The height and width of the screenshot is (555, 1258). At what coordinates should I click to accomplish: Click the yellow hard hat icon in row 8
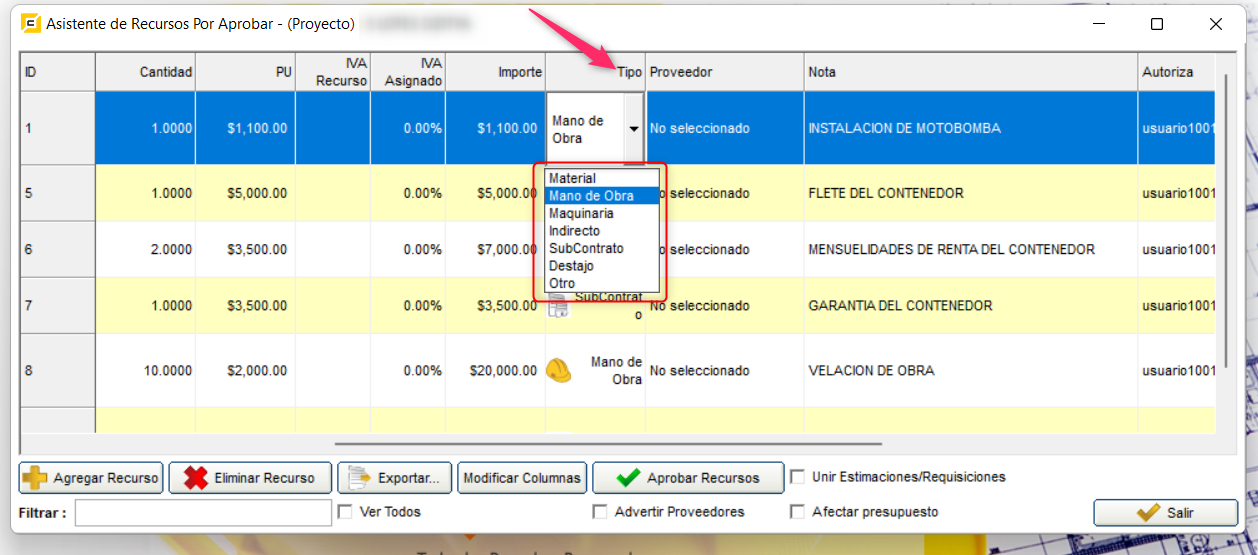(x=559, y=371)
